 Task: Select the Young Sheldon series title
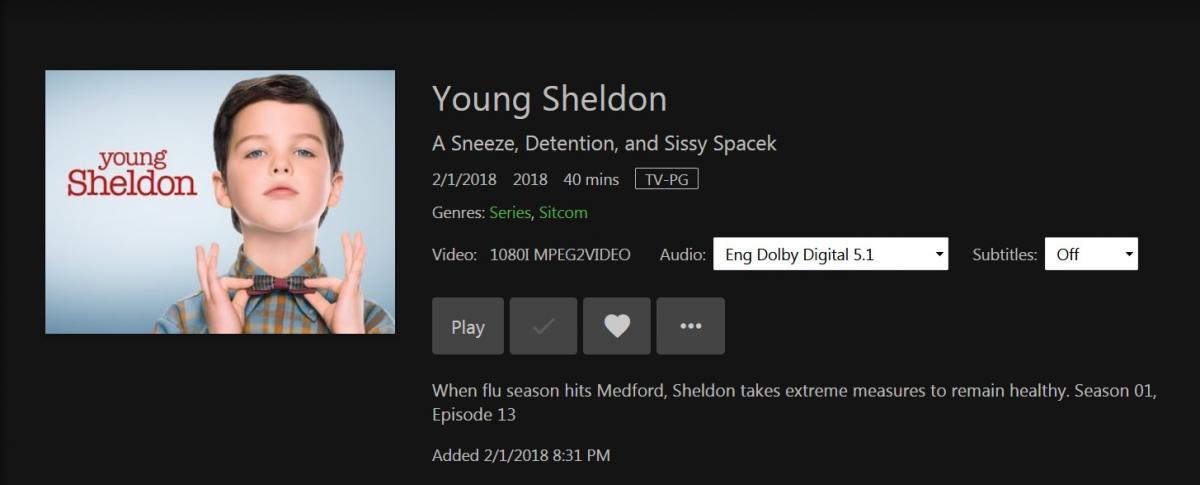click(549, 99)
